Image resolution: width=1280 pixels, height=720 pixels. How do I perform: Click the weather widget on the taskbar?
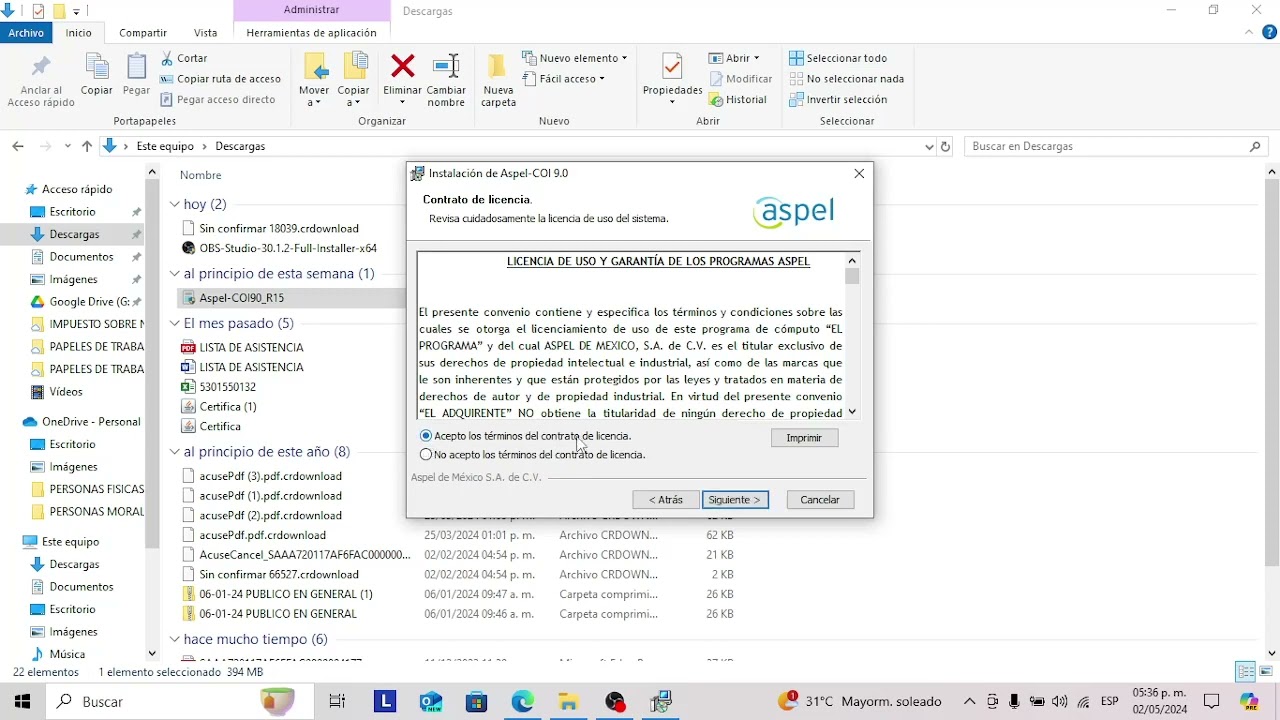[x=859, y=702]
